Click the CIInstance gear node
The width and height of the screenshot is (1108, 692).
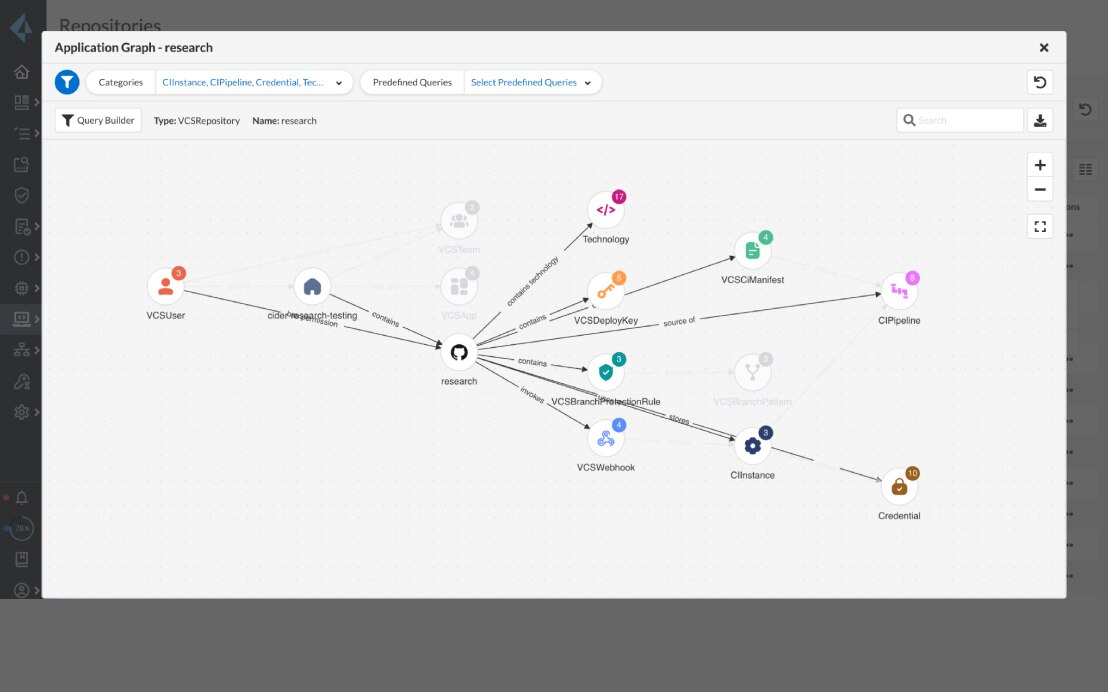tap(752, 446)
